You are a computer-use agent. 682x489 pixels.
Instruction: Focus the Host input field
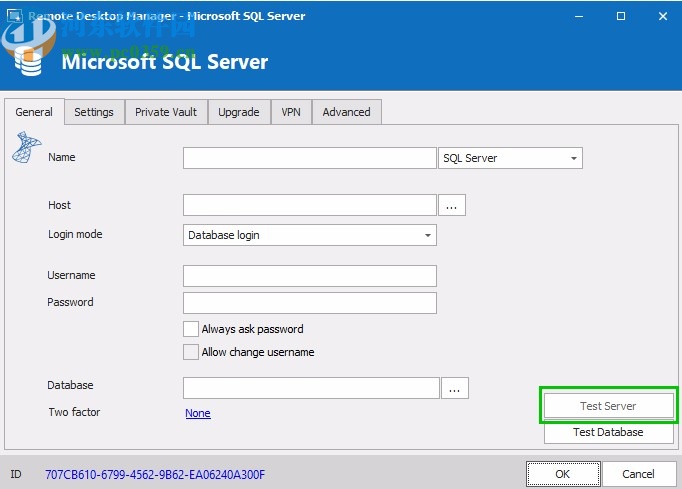310,205
